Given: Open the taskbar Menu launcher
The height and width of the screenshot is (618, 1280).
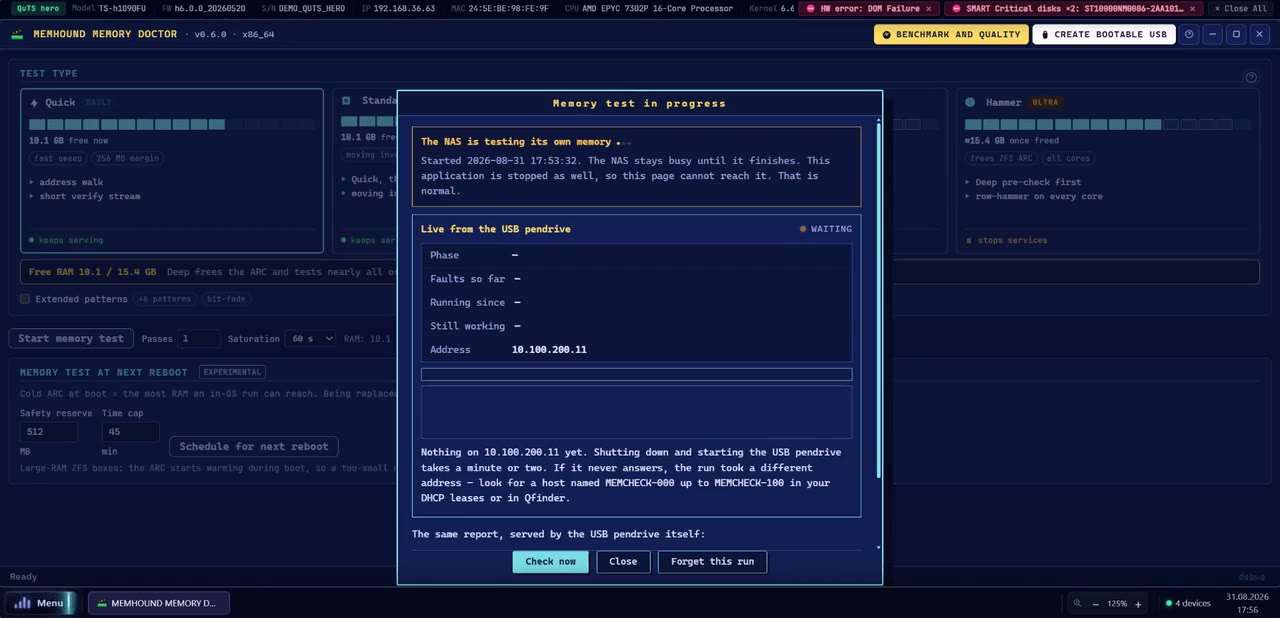Looking at the screenshot, I should (40, 603).
